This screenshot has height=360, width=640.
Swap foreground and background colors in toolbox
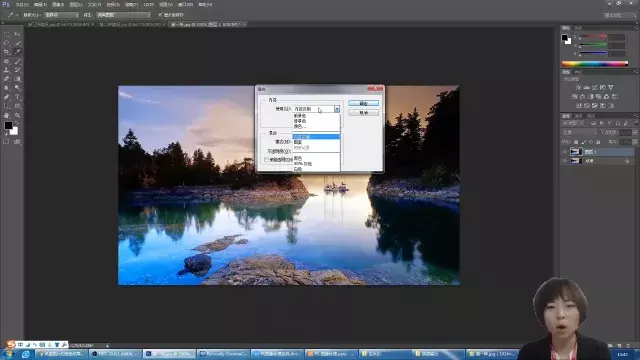[x=16, y=122]
